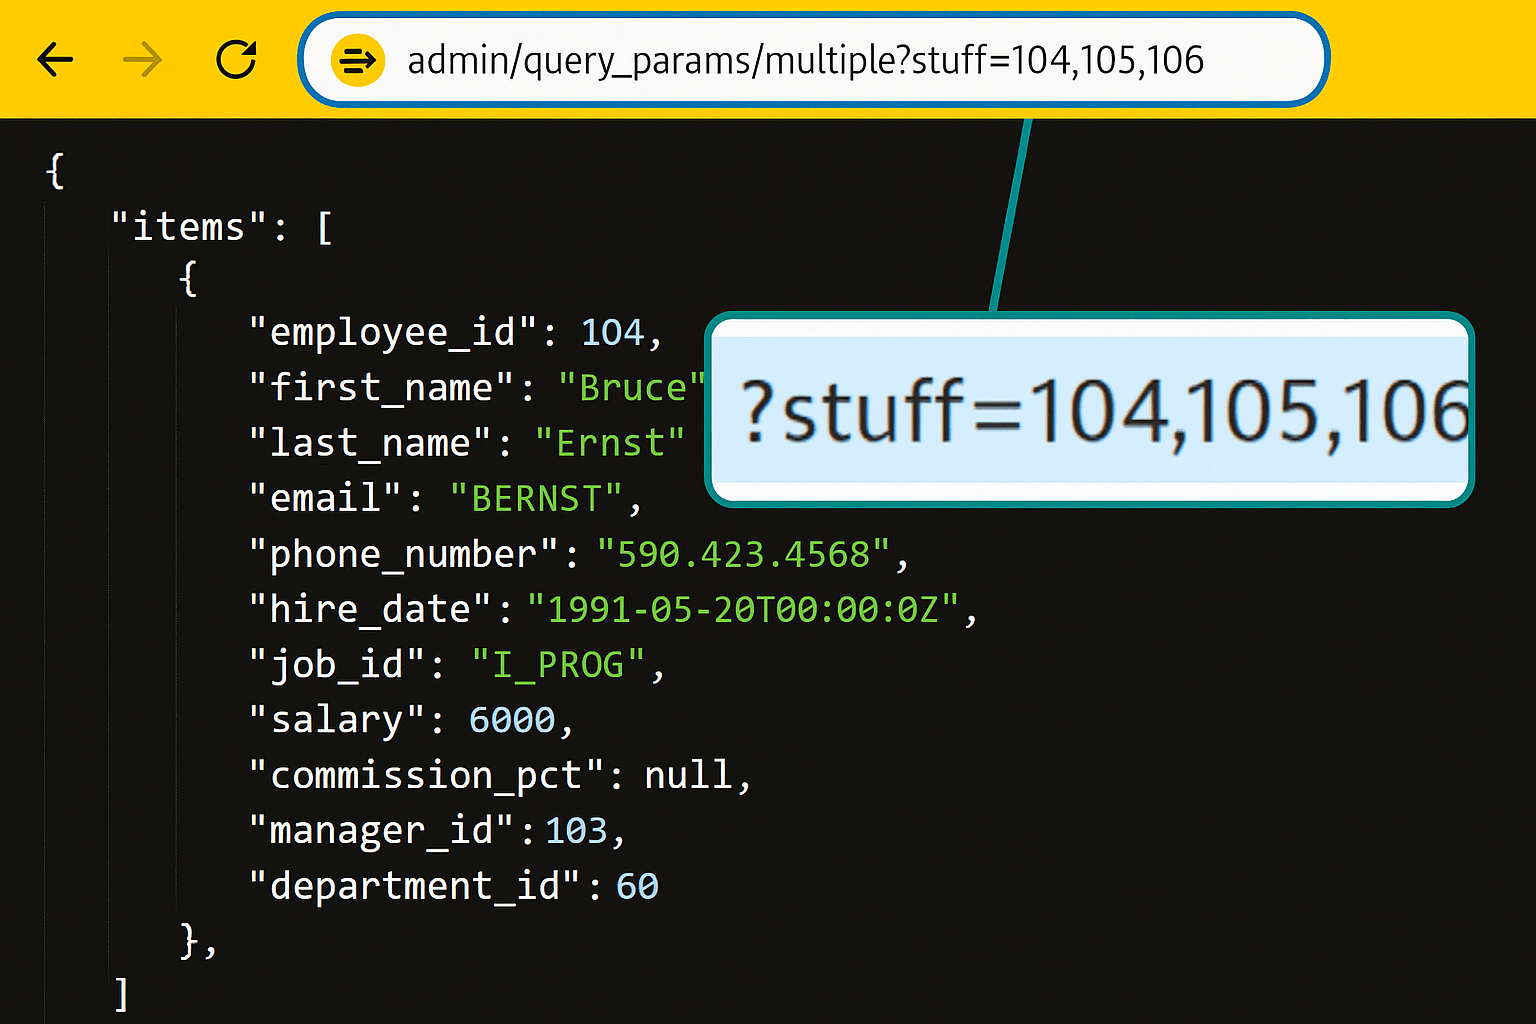Image resolution: width=1536 pixels, height=1024 pixels.
Task: Click the back navigation arrow
Action: coord(55,60)
